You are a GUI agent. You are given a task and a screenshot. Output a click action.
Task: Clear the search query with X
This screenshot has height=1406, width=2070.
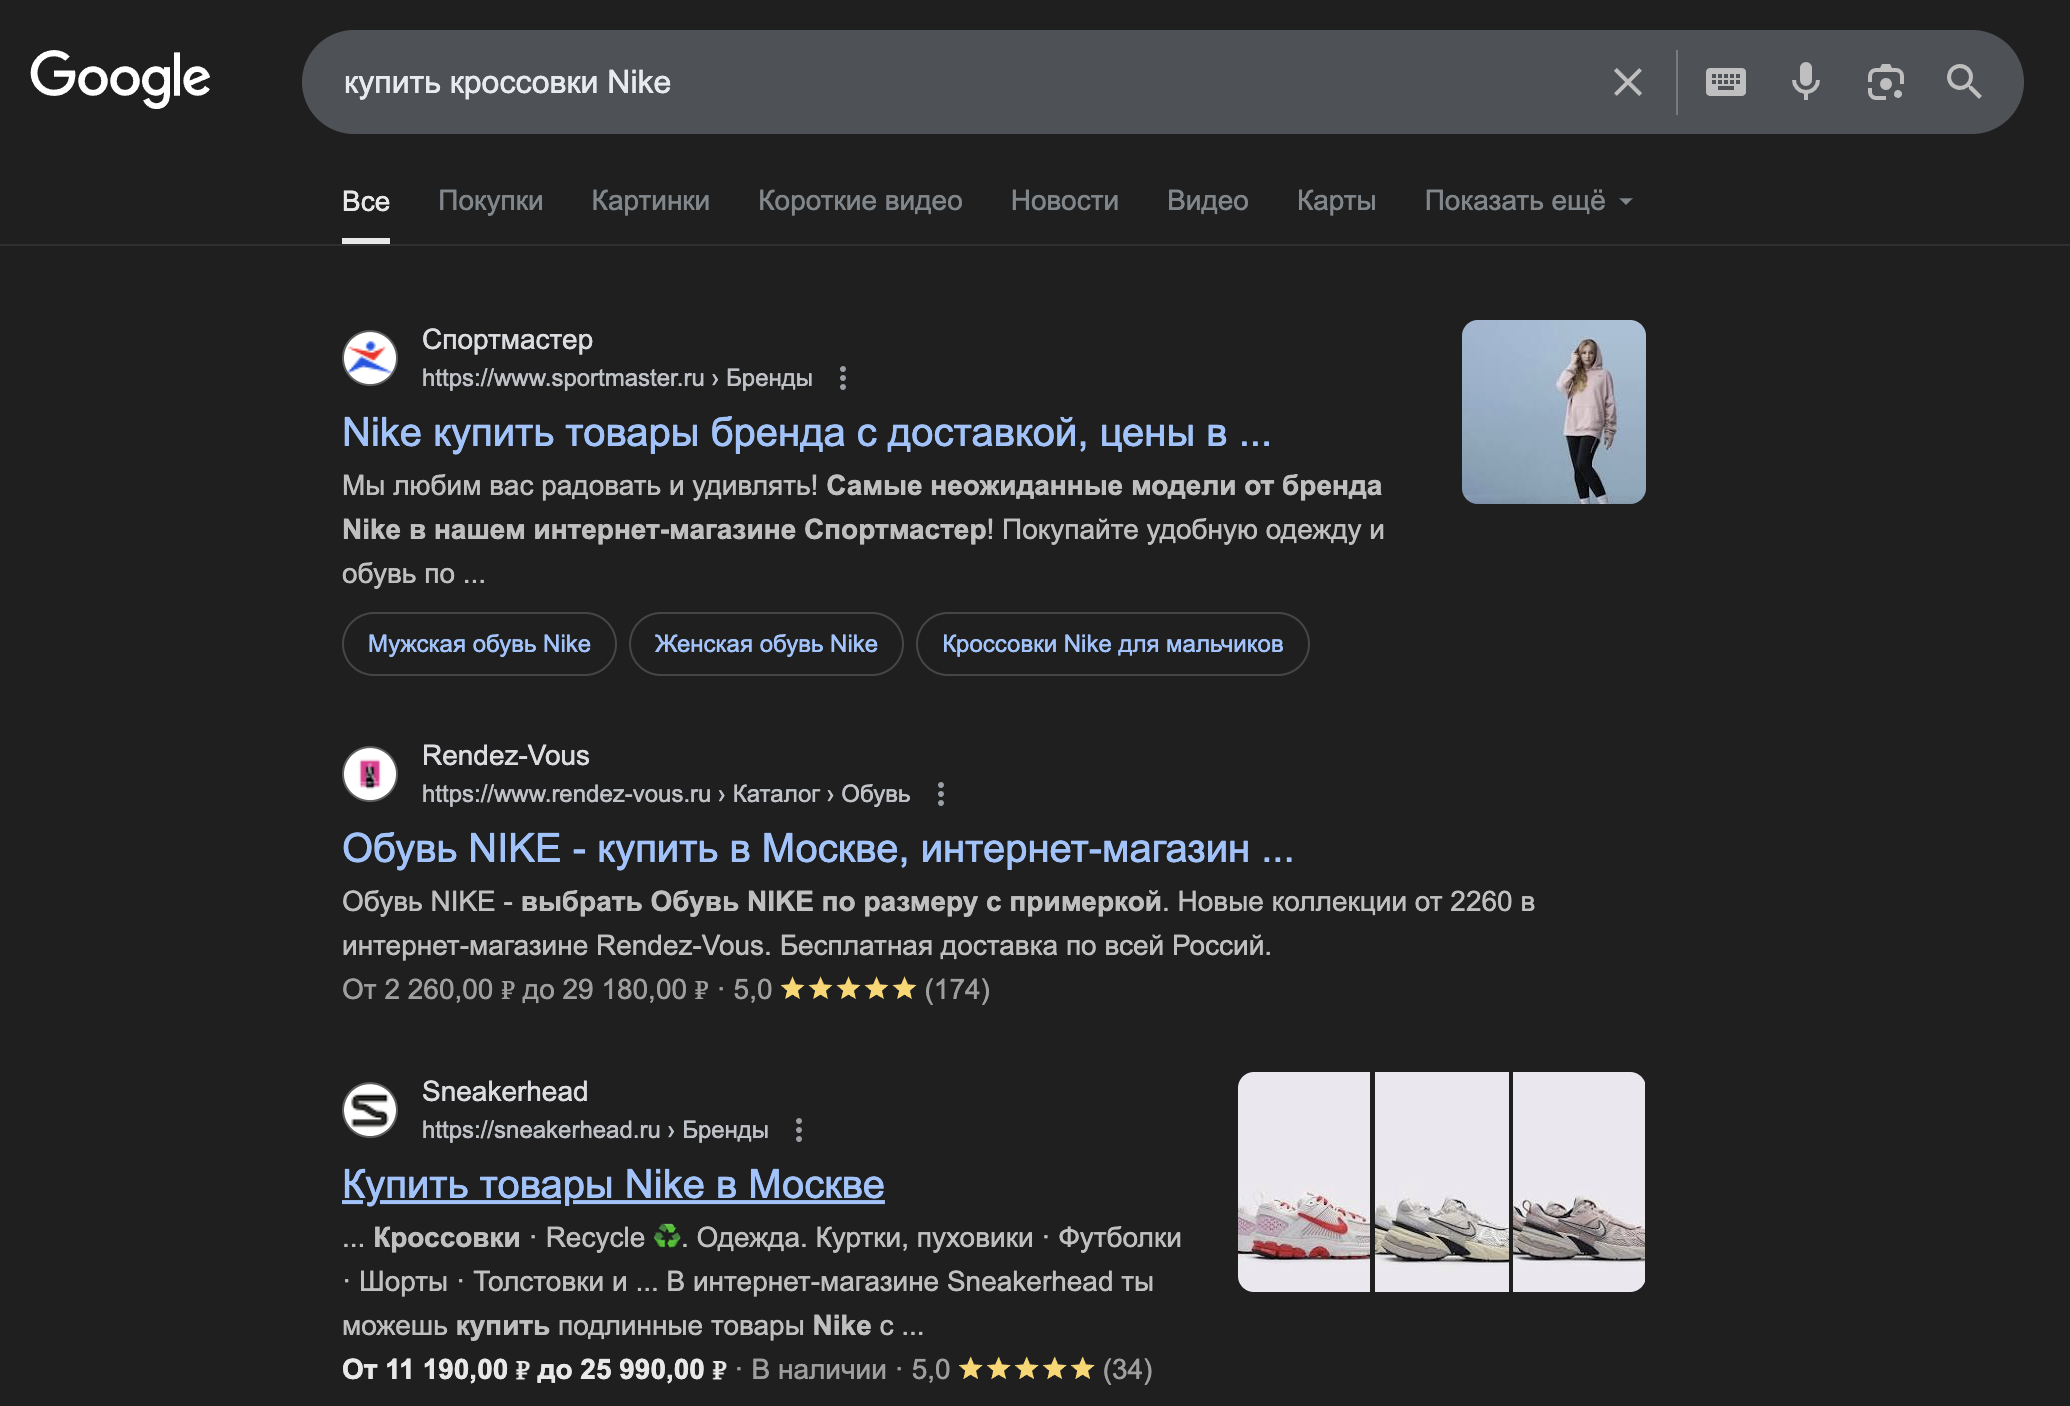[1627, 82]
